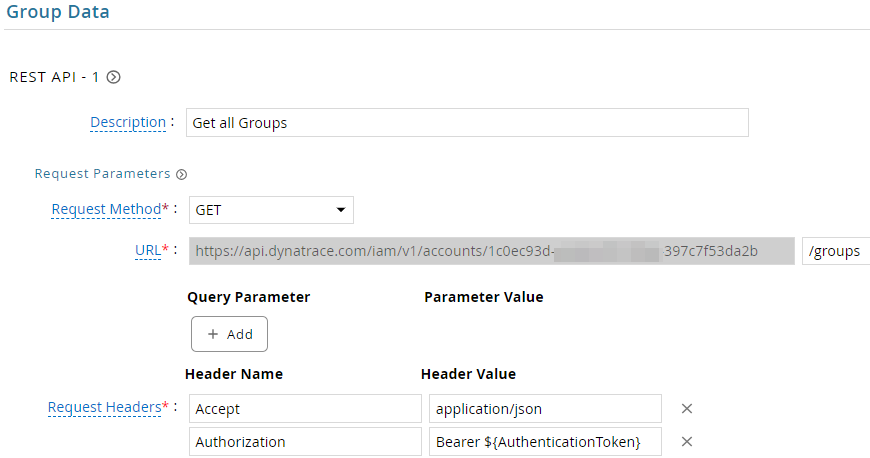Screen dimensions: 870x458
Task: Edit the /groups URL suffix field
Action: point(836,251)
